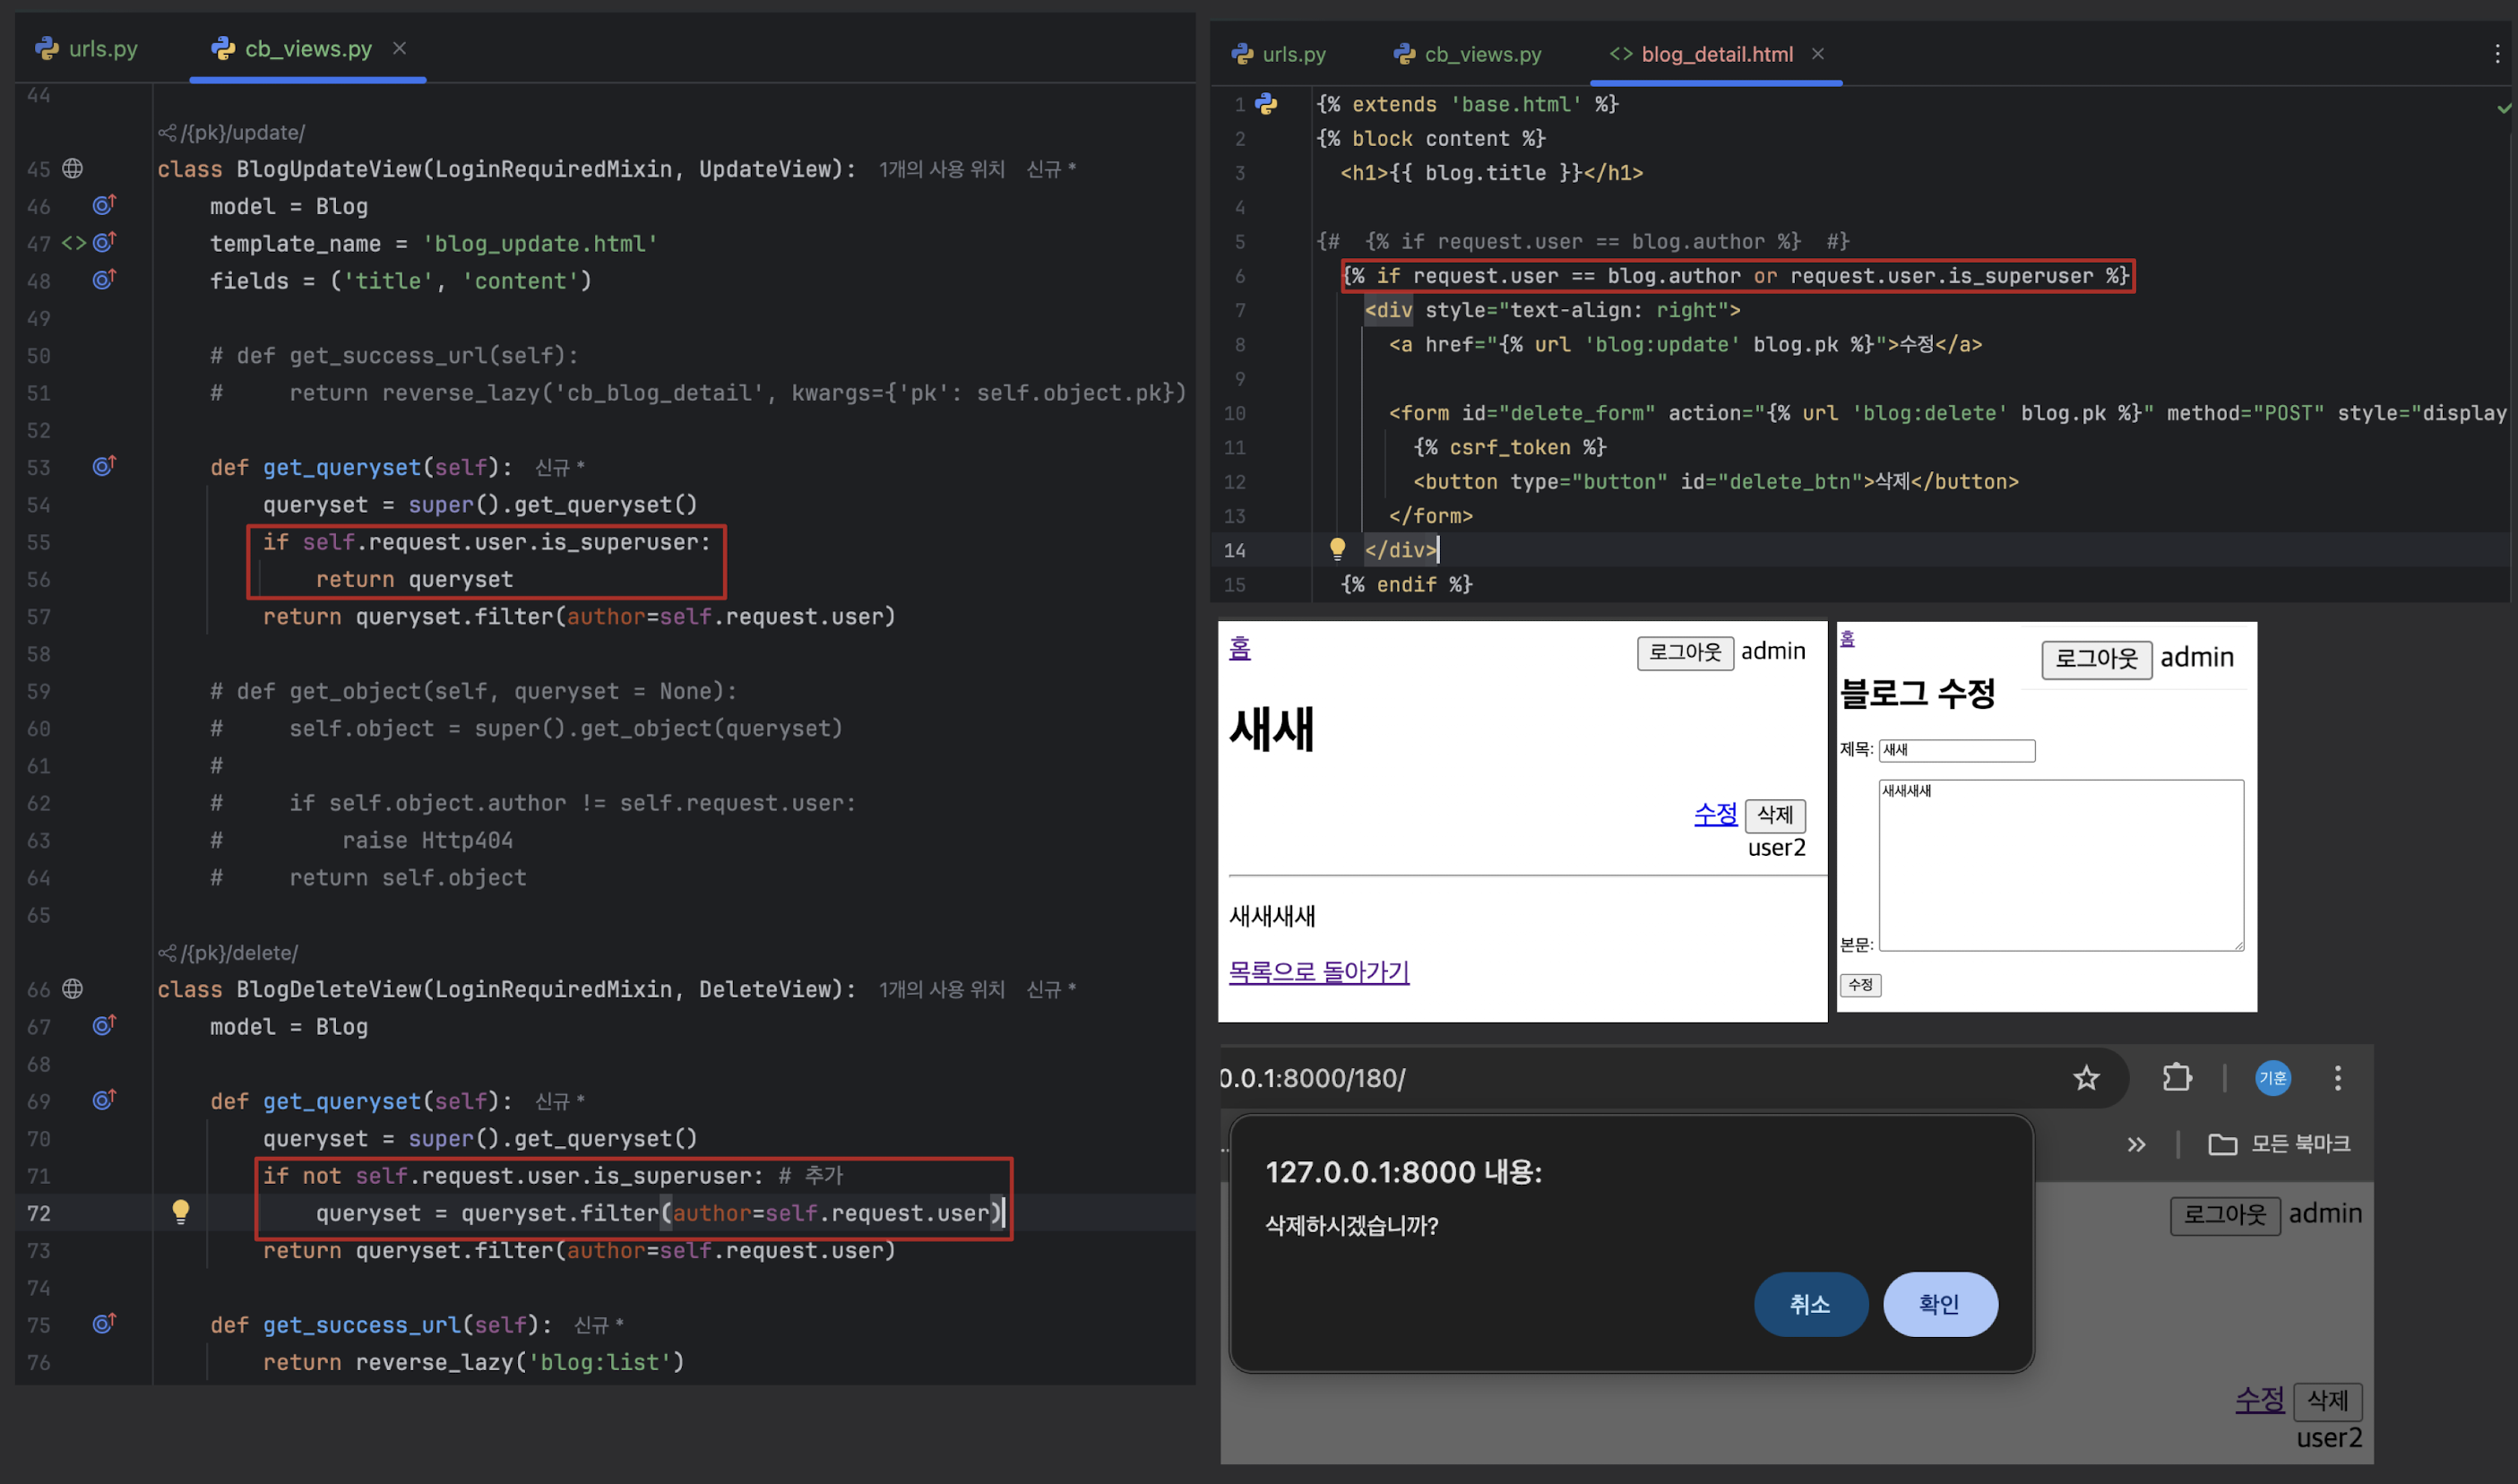Expand the hidden bookmarks chevron
The image size is (2518, 1484).
tap(2136, 1144)
